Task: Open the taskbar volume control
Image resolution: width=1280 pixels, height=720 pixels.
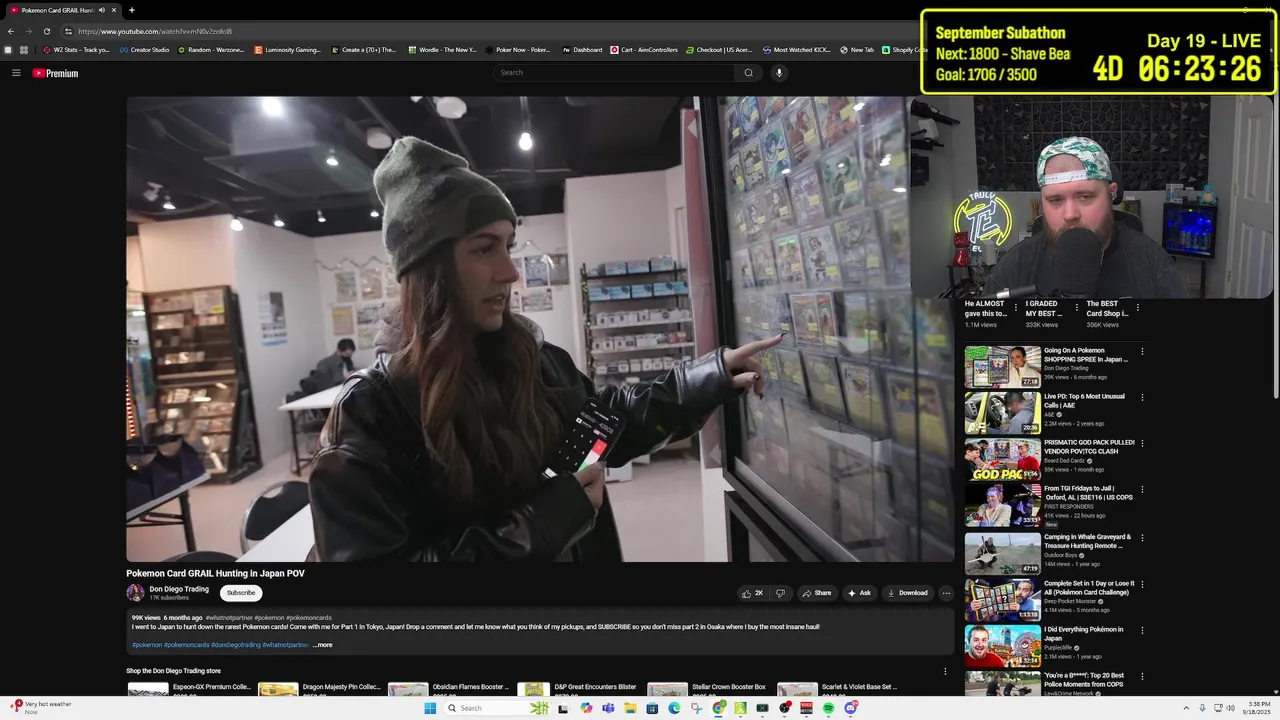Action: tap(1230, 708)
